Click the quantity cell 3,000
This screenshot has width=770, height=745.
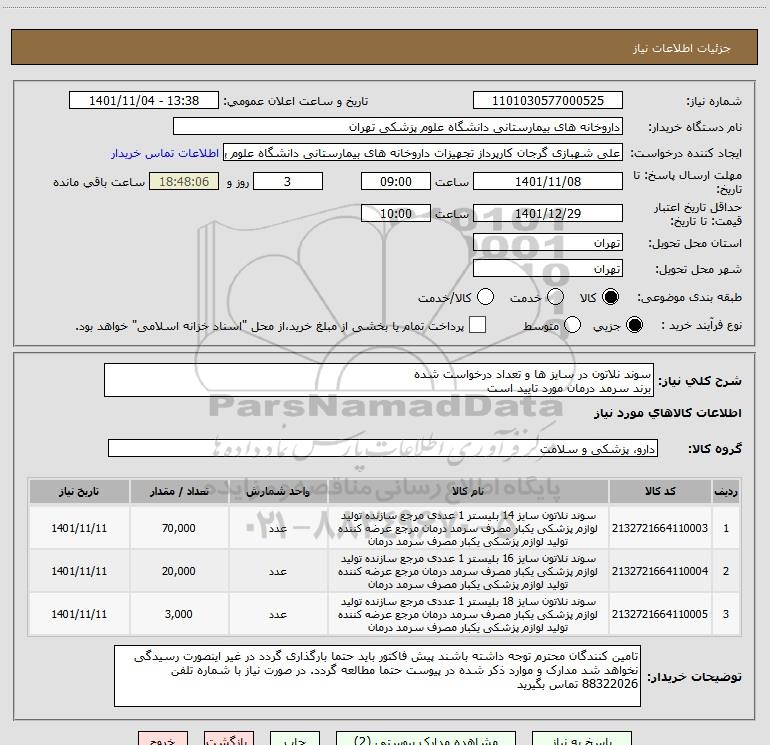179,614
